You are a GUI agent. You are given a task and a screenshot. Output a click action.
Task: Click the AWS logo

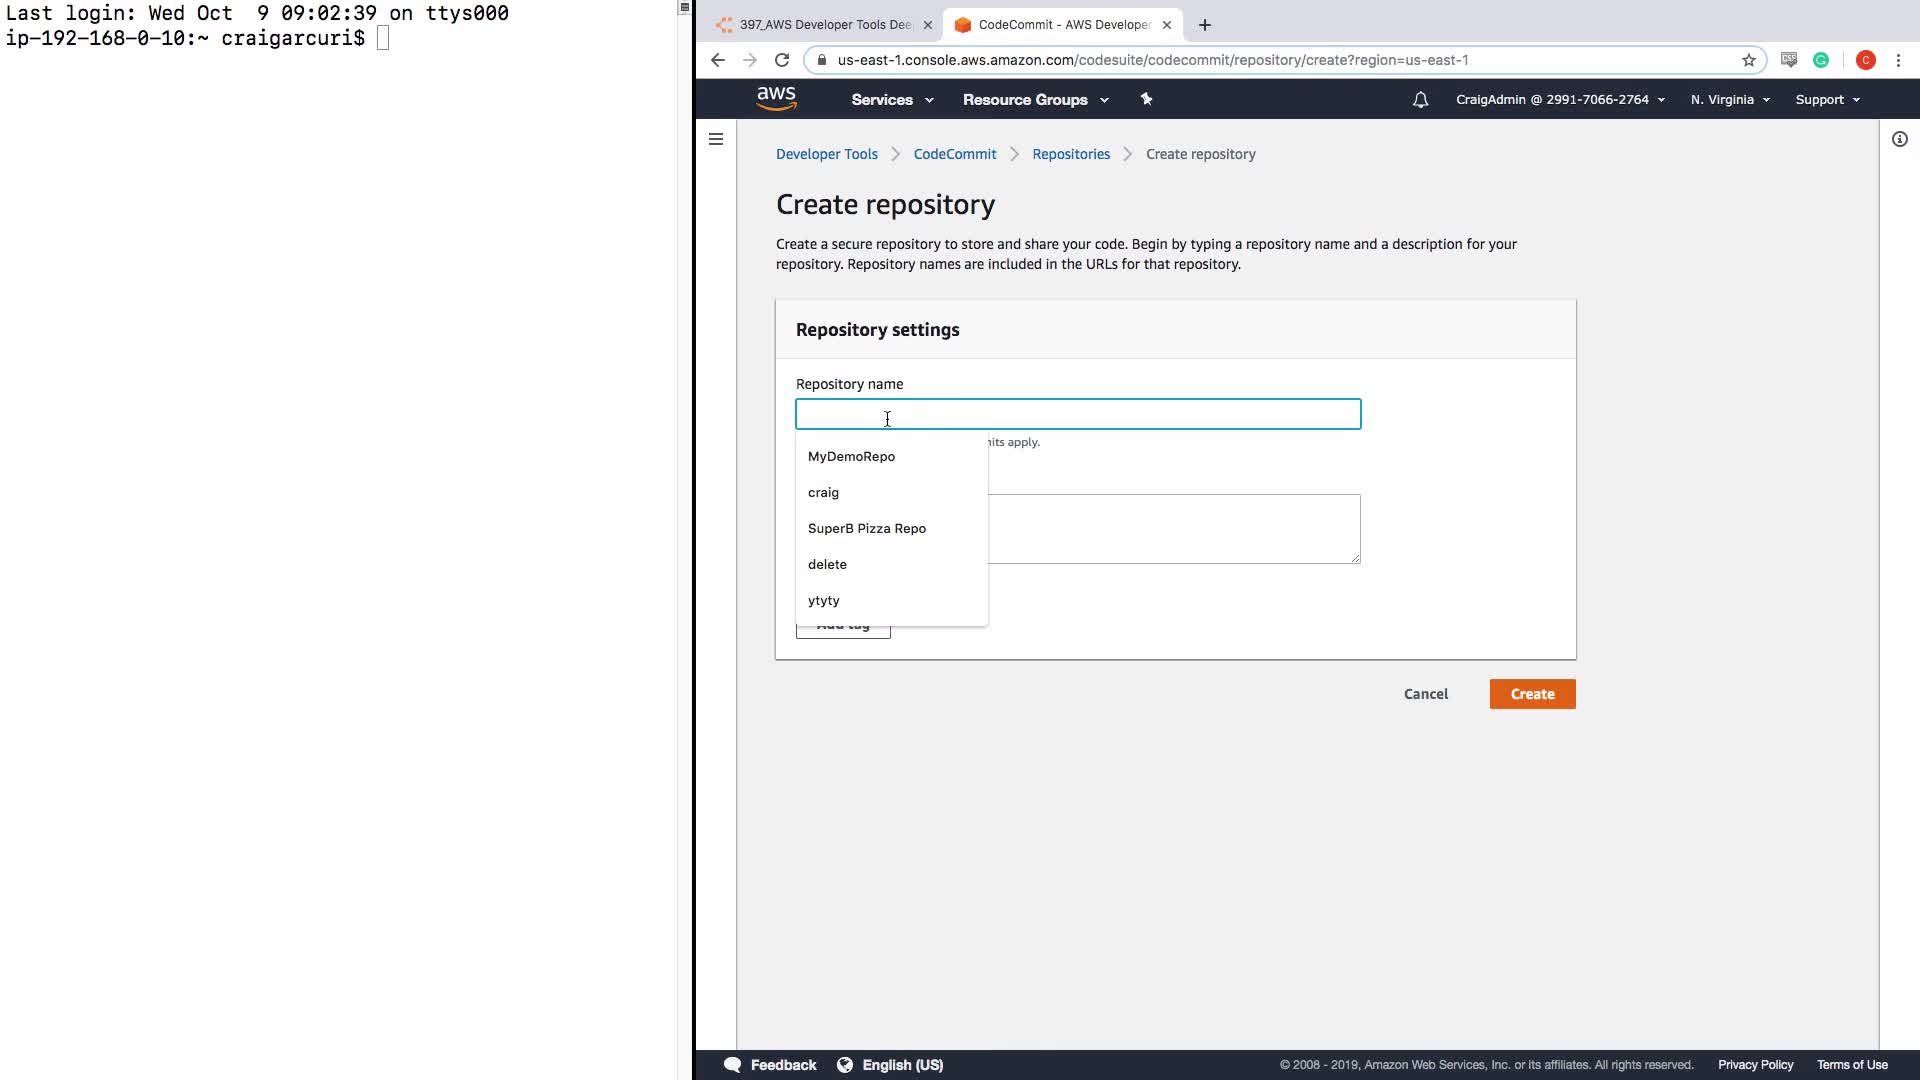tap(776, 98)
